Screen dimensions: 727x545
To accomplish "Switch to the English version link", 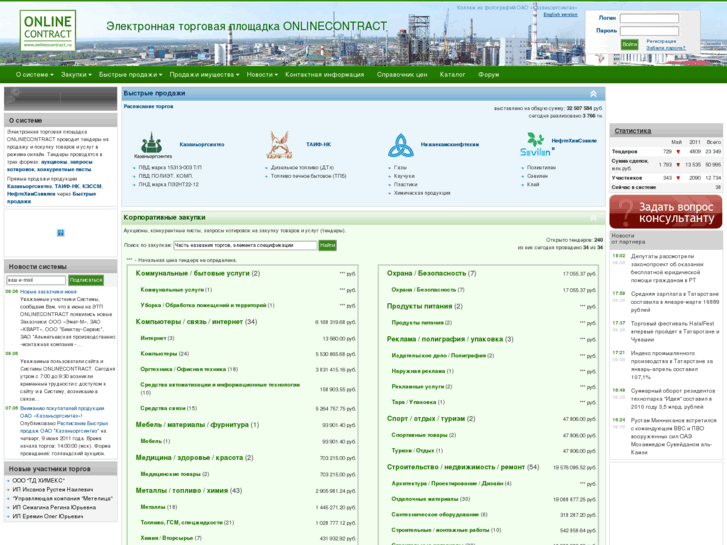I will [x=561, y=15].
